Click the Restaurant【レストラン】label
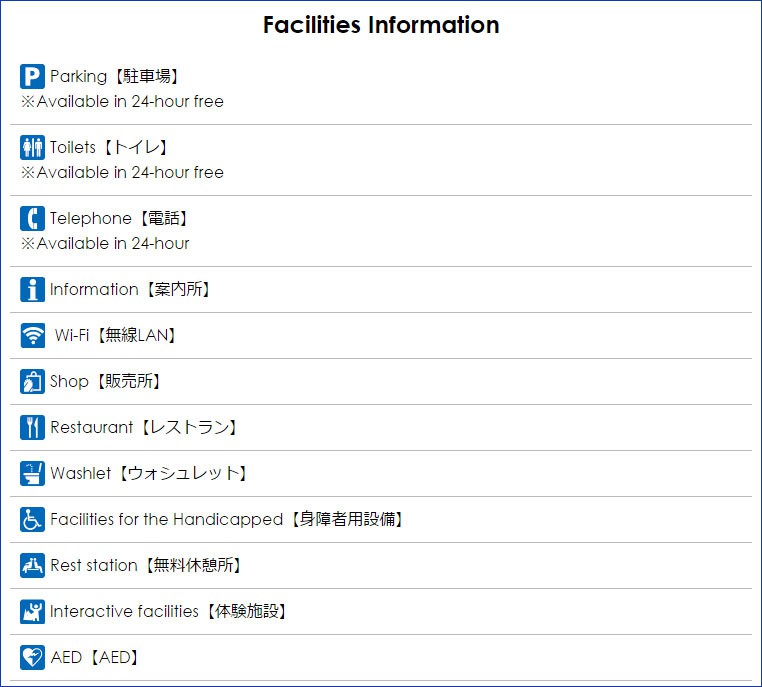 coord(145,427)
